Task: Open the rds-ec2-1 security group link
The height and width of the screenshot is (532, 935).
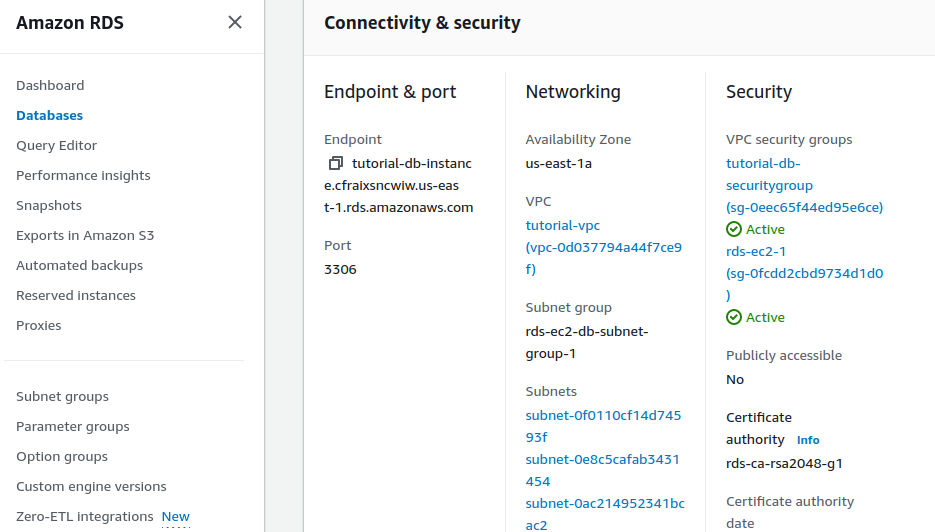Action: [756, 251]
